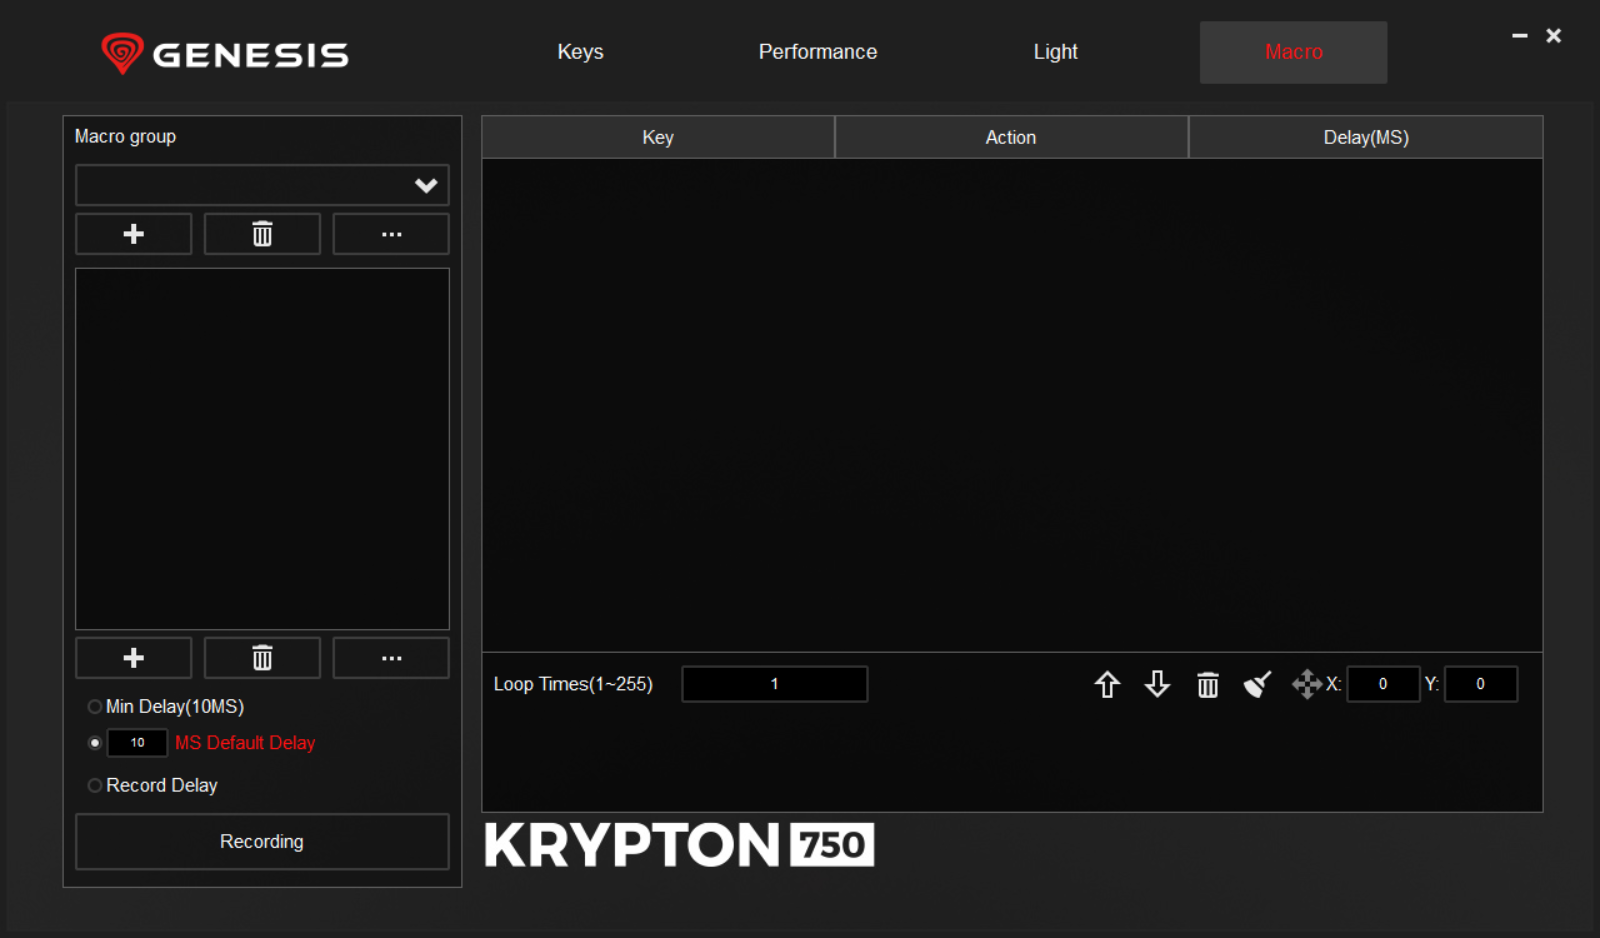Add a new macro group with plus icon

[x=133, y=234]
